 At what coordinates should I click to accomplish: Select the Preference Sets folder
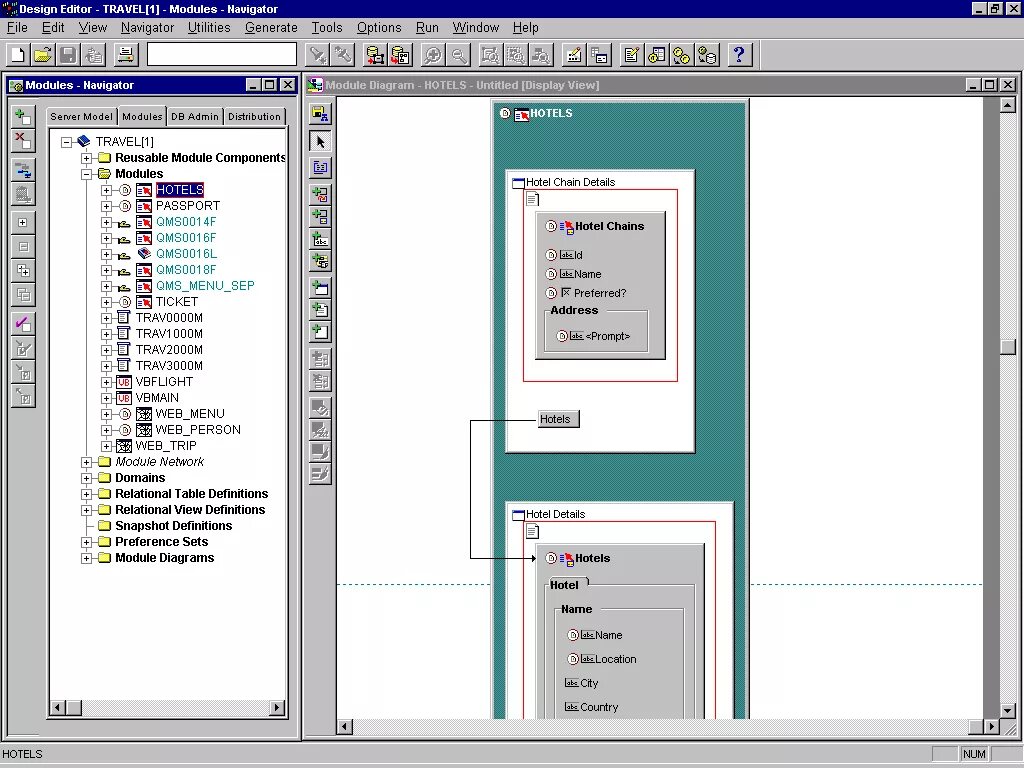[161, 541]
